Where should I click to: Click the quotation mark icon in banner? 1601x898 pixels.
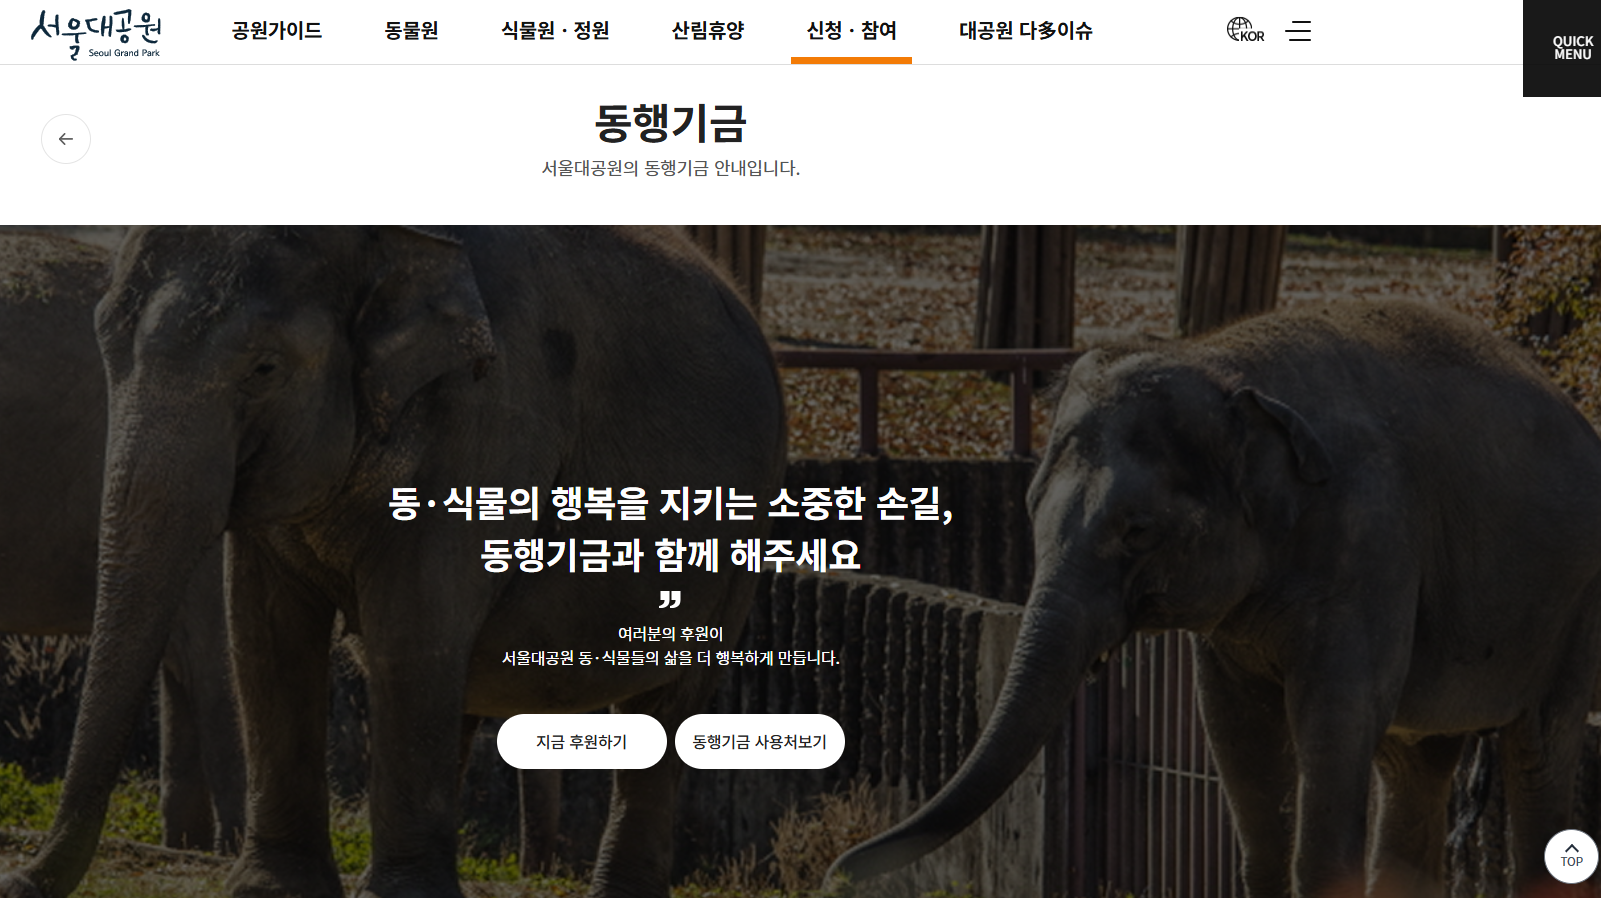coord(670,599)
